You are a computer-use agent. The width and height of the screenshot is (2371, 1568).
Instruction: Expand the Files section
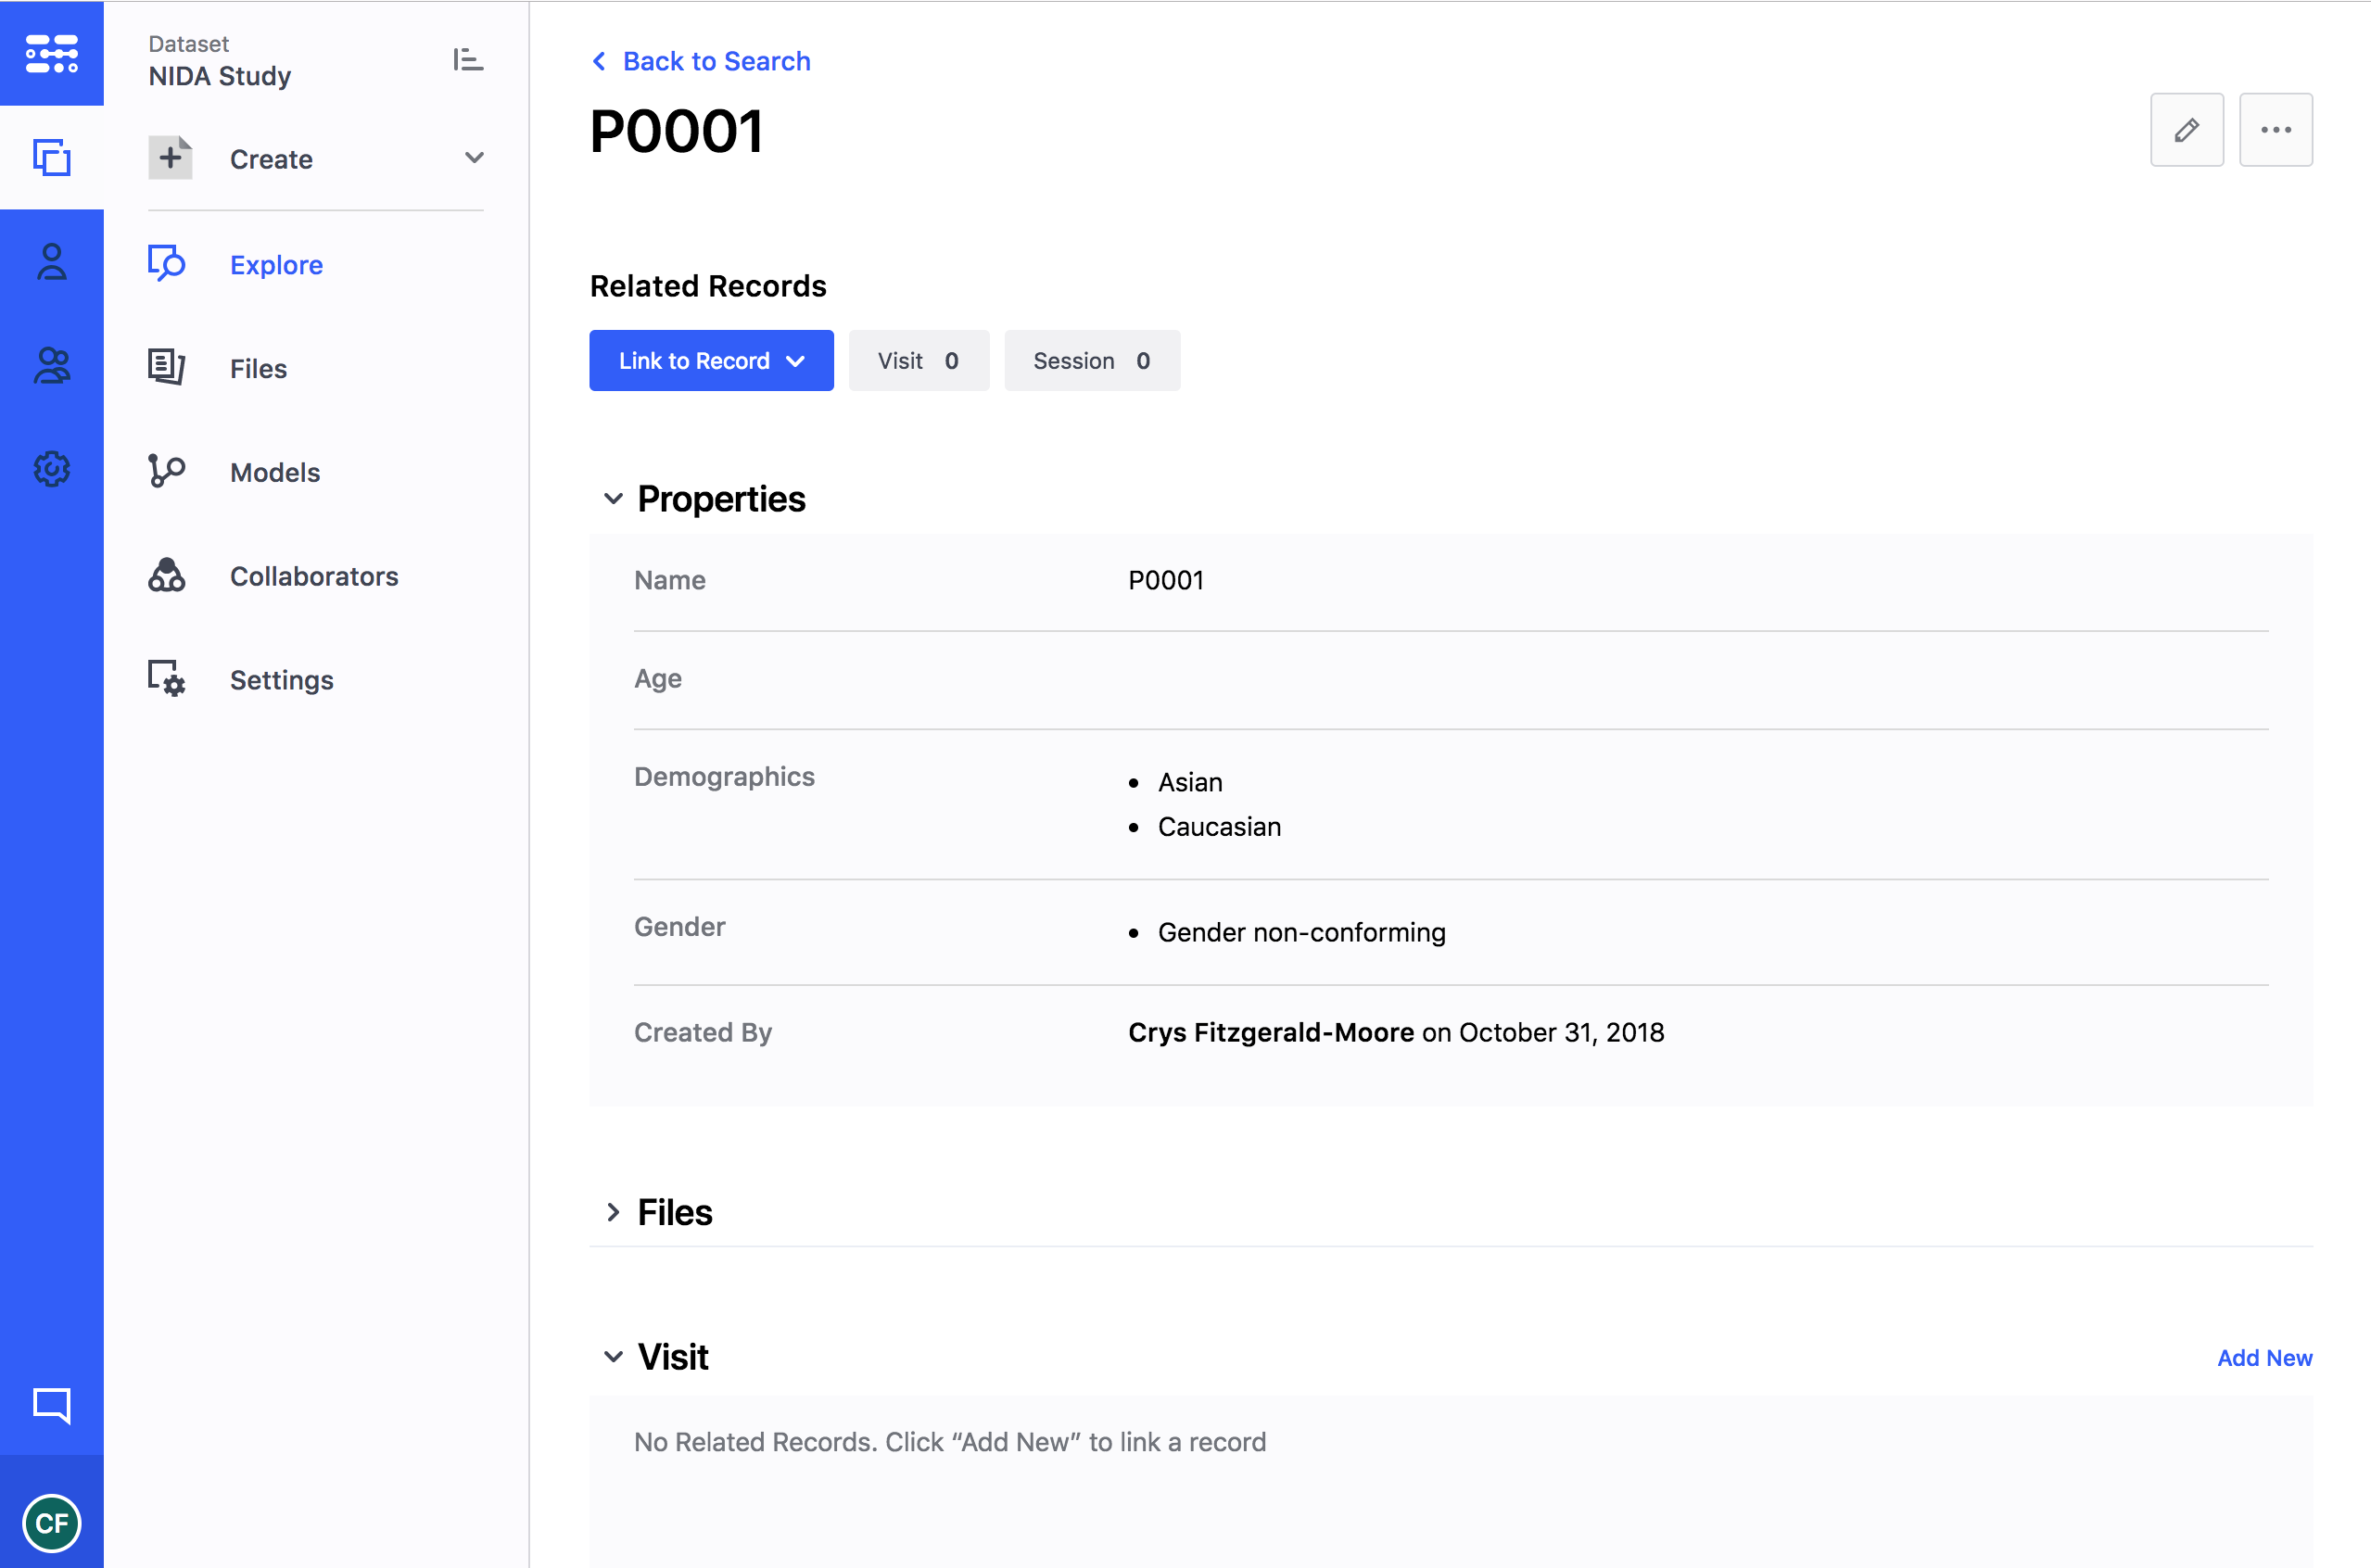pos(613,1212)
